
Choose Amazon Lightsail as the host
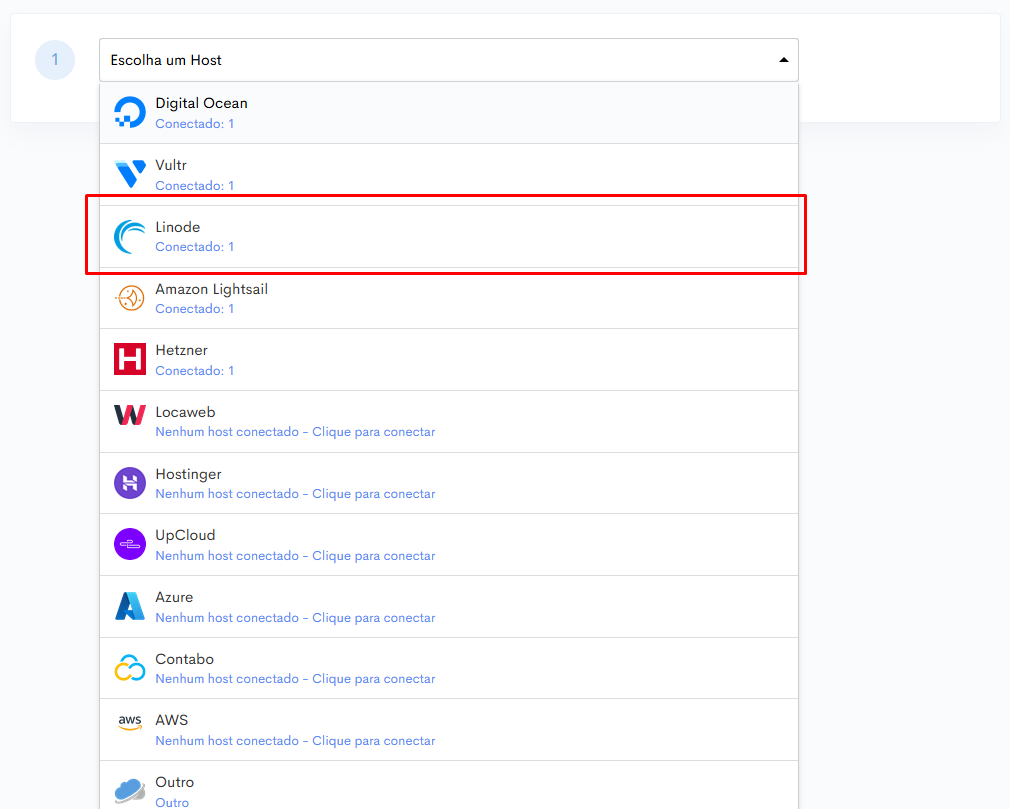click(449, 298)
